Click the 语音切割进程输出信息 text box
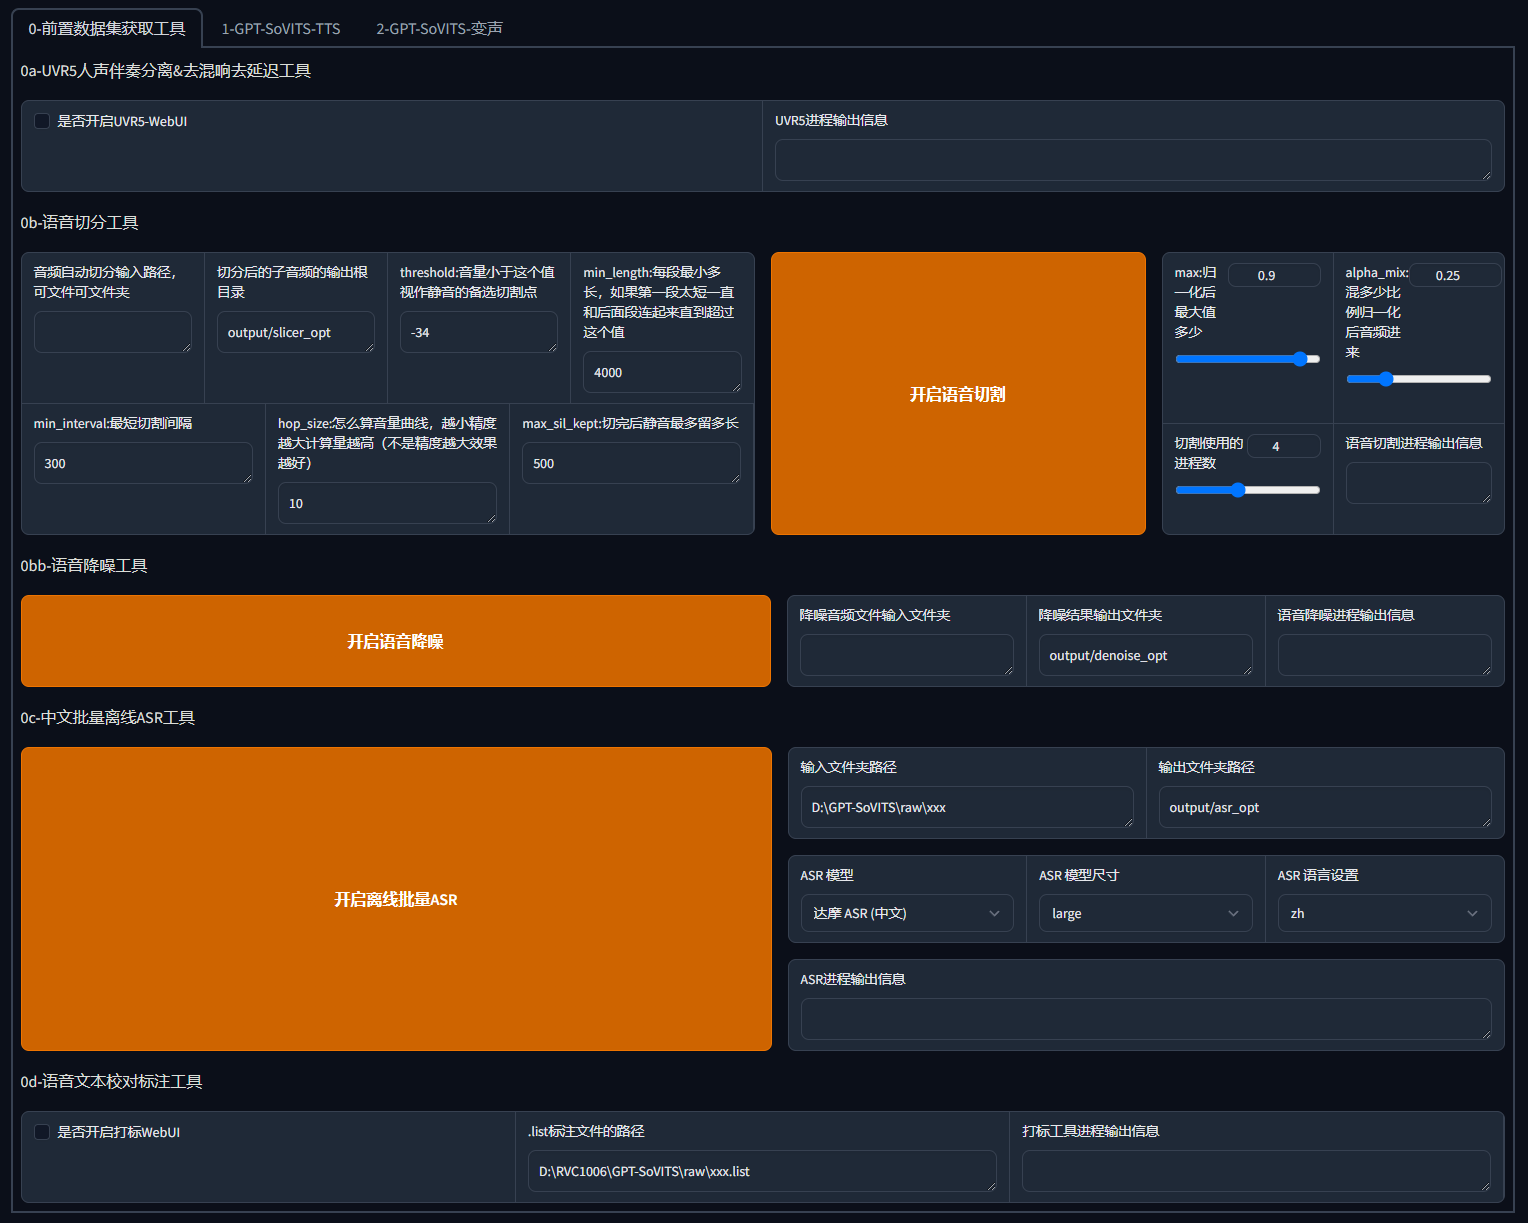1528x1223 pixels. 1419,483
